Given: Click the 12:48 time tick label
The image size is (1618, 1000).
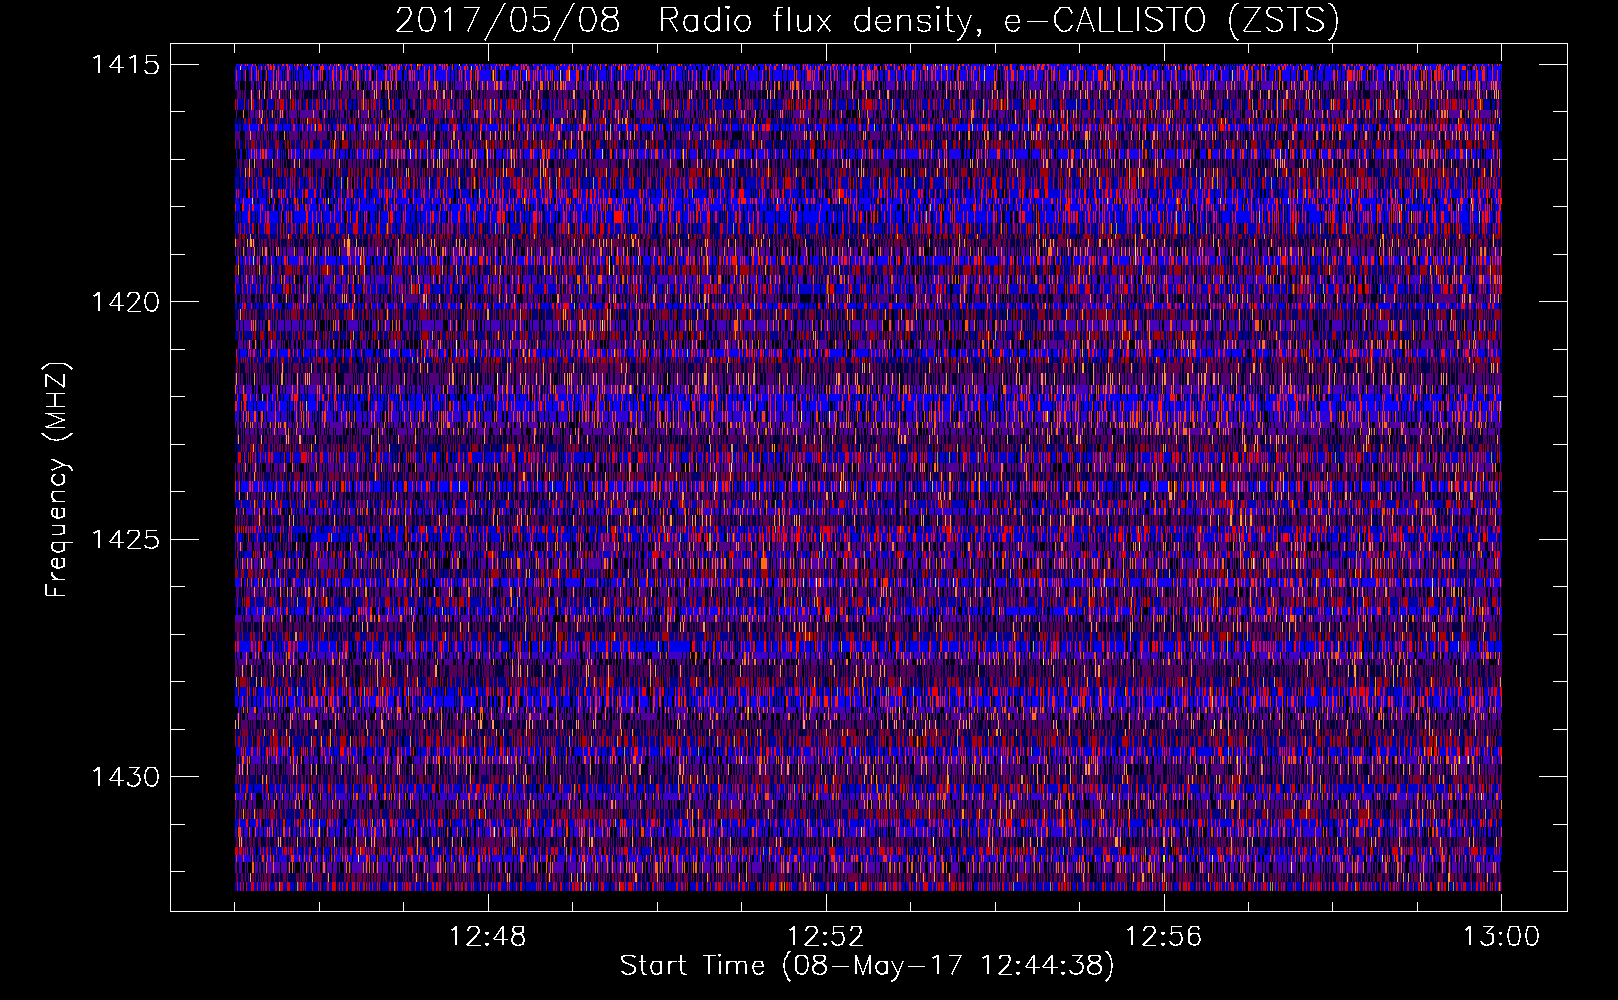Looking at the screenshot, I should [488, 937].
